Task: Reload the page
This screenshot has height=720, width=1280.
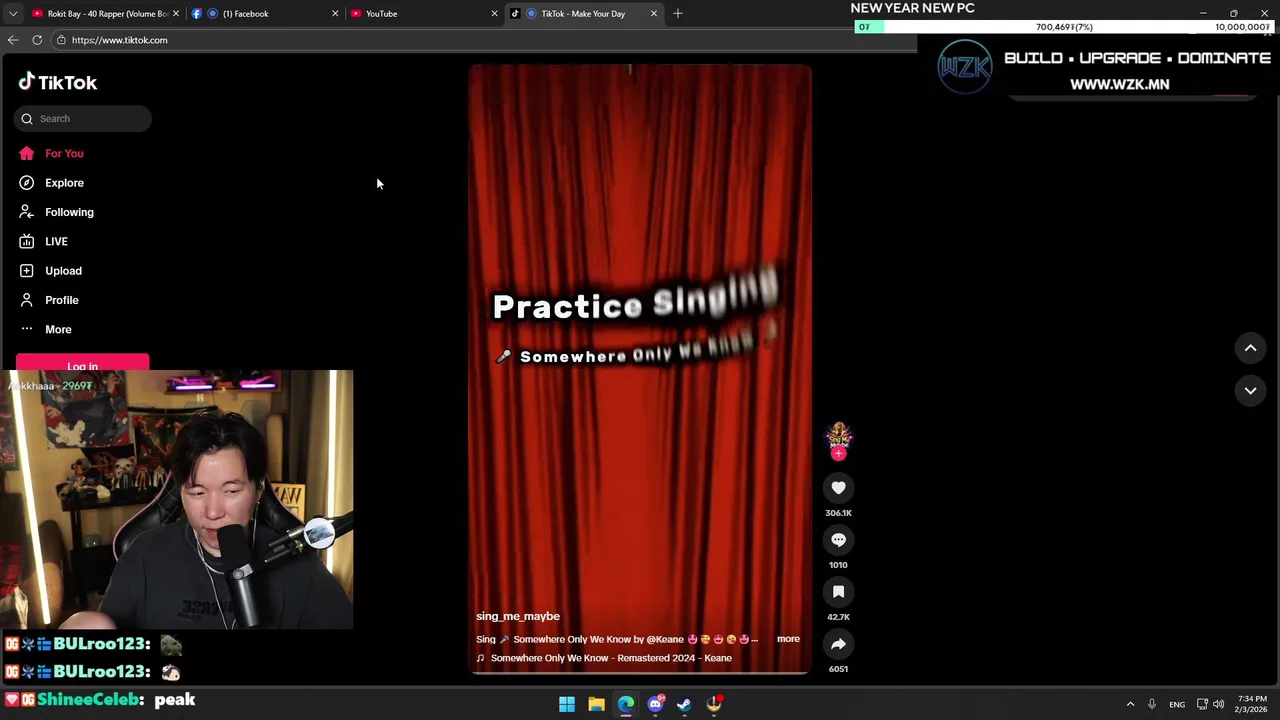Action: coord(37,40)
